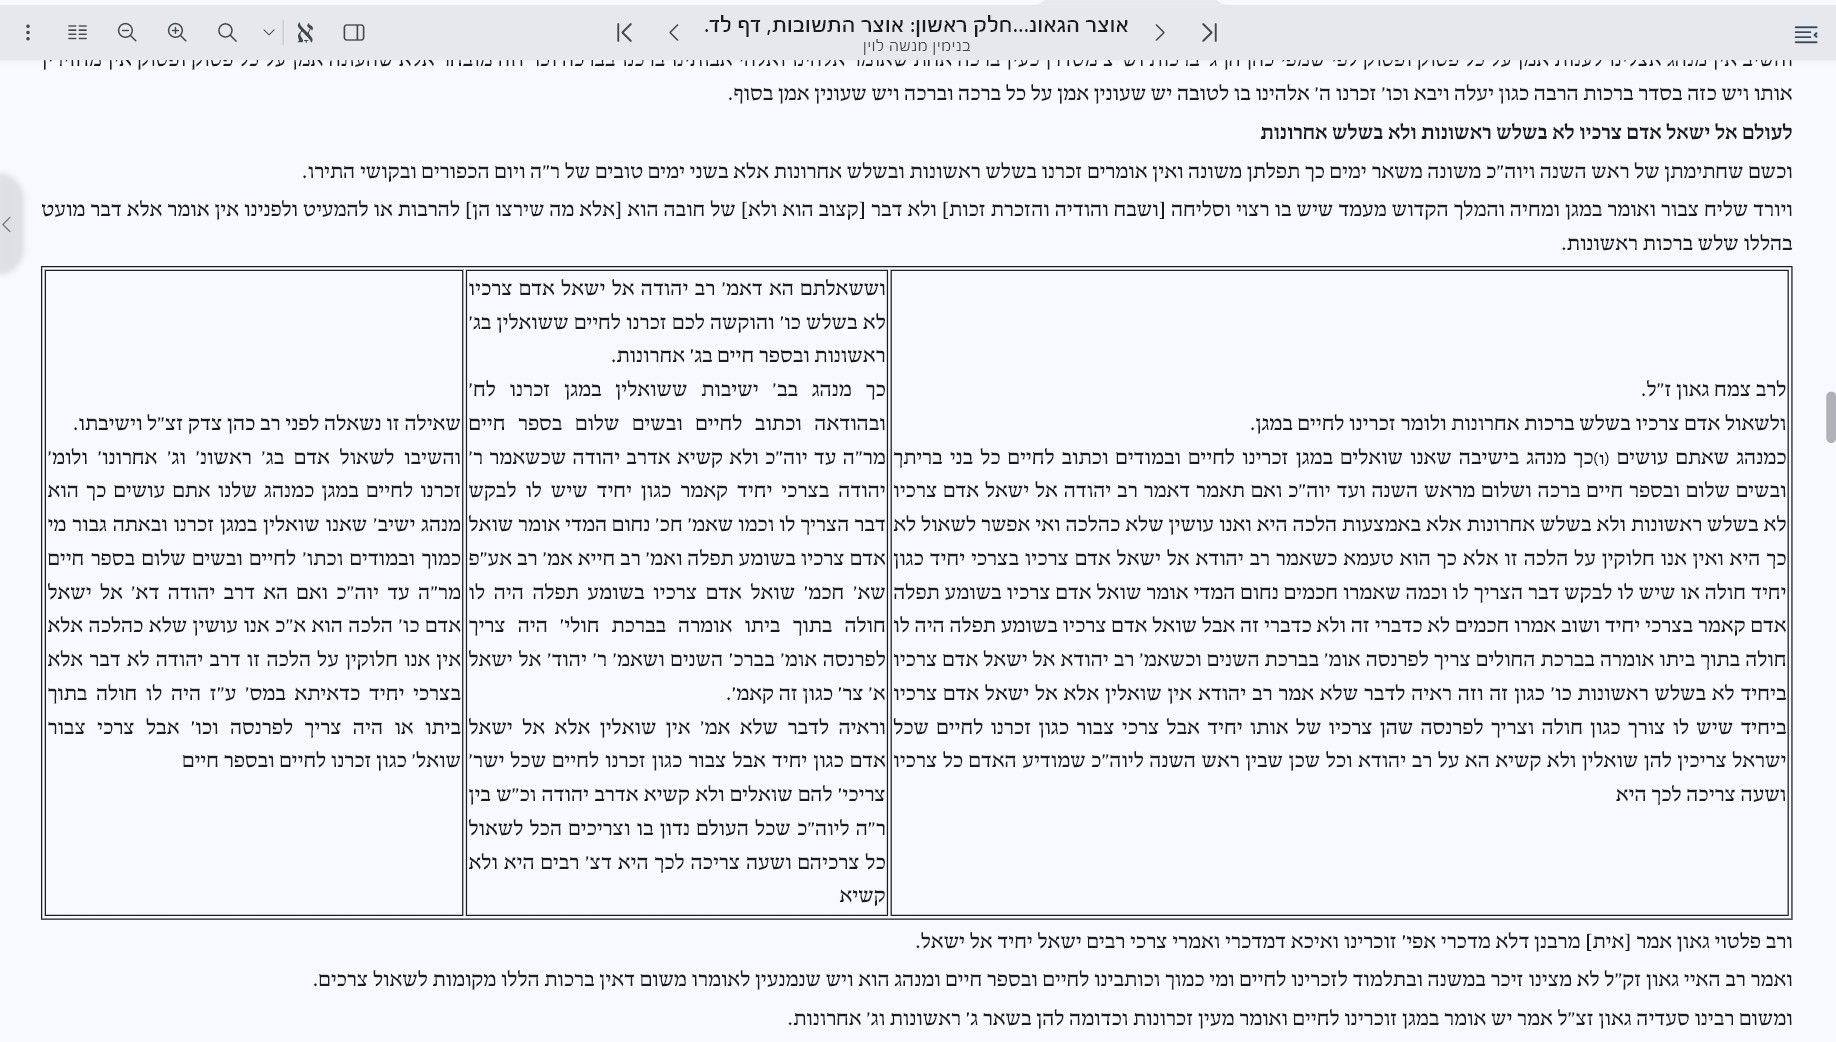Click text לרב צמח גאון ז"ל
The height and width of the screenshot is (1042, 1836).
[x=1713, y=389]
